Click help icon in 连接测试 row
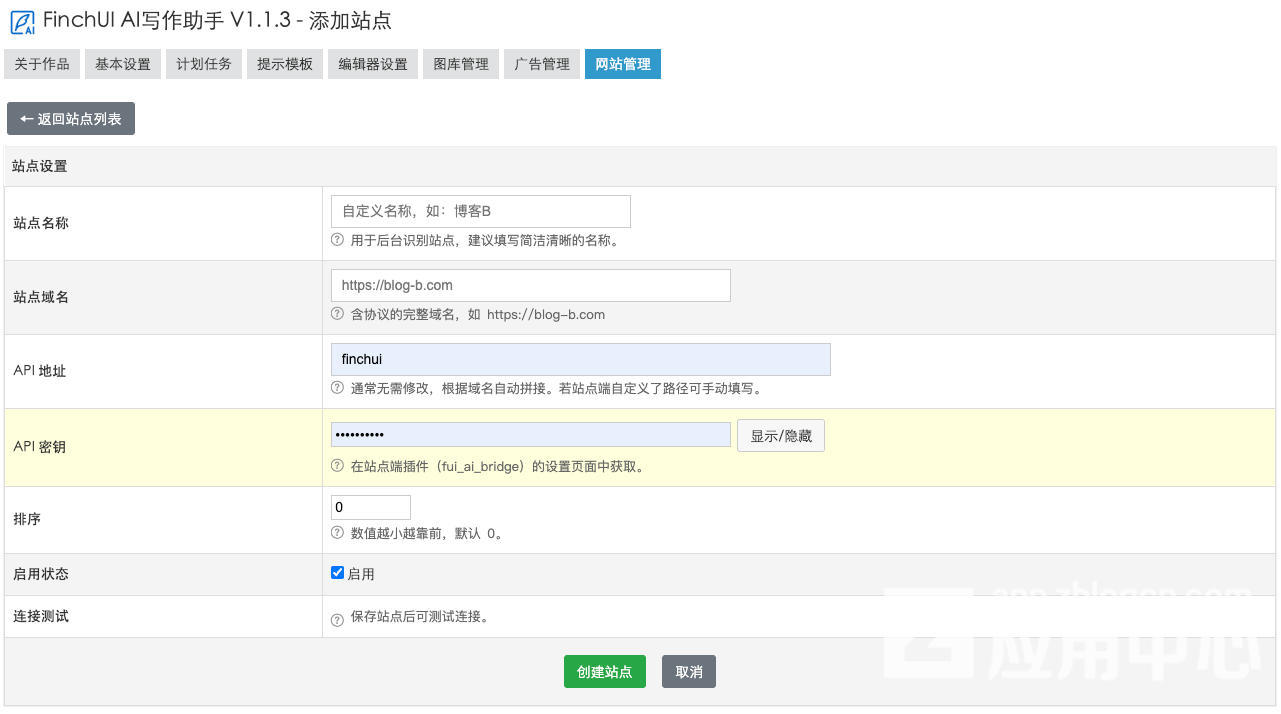 click(337, 618)
